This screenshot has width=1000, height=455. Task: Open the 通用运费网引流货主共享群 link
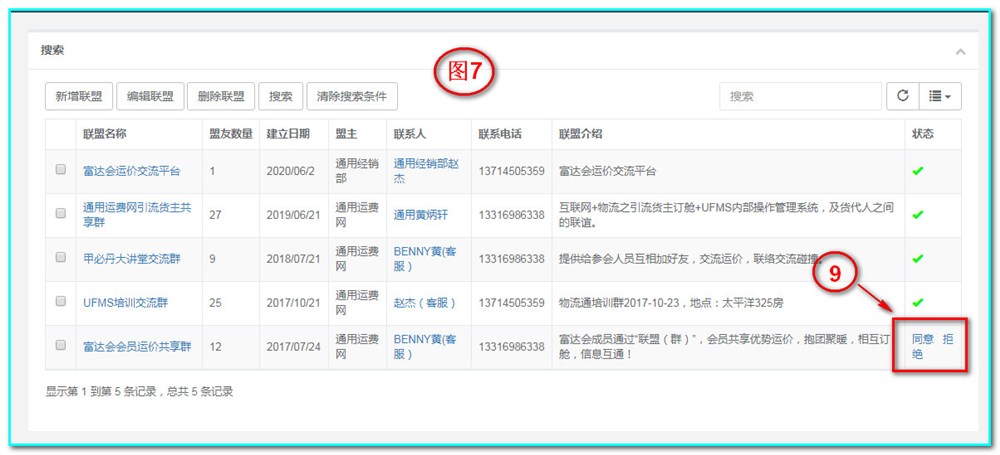(x=137, y=215)
